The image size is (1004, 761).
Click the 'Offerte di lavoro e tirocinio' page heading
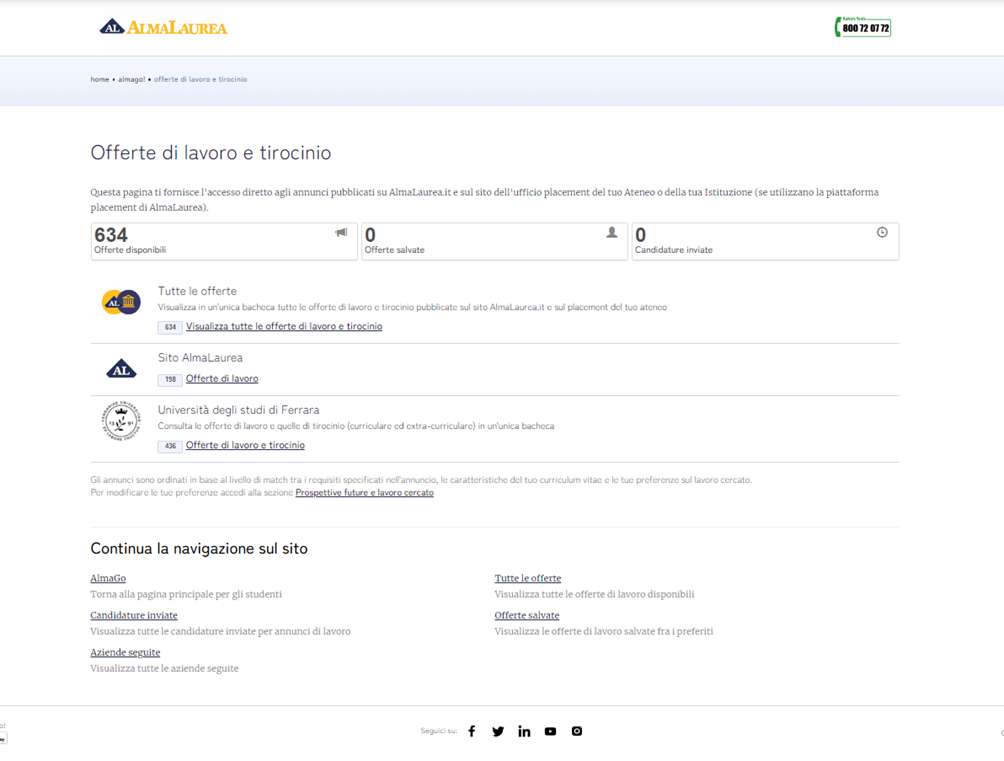click(x=211, y=152)
